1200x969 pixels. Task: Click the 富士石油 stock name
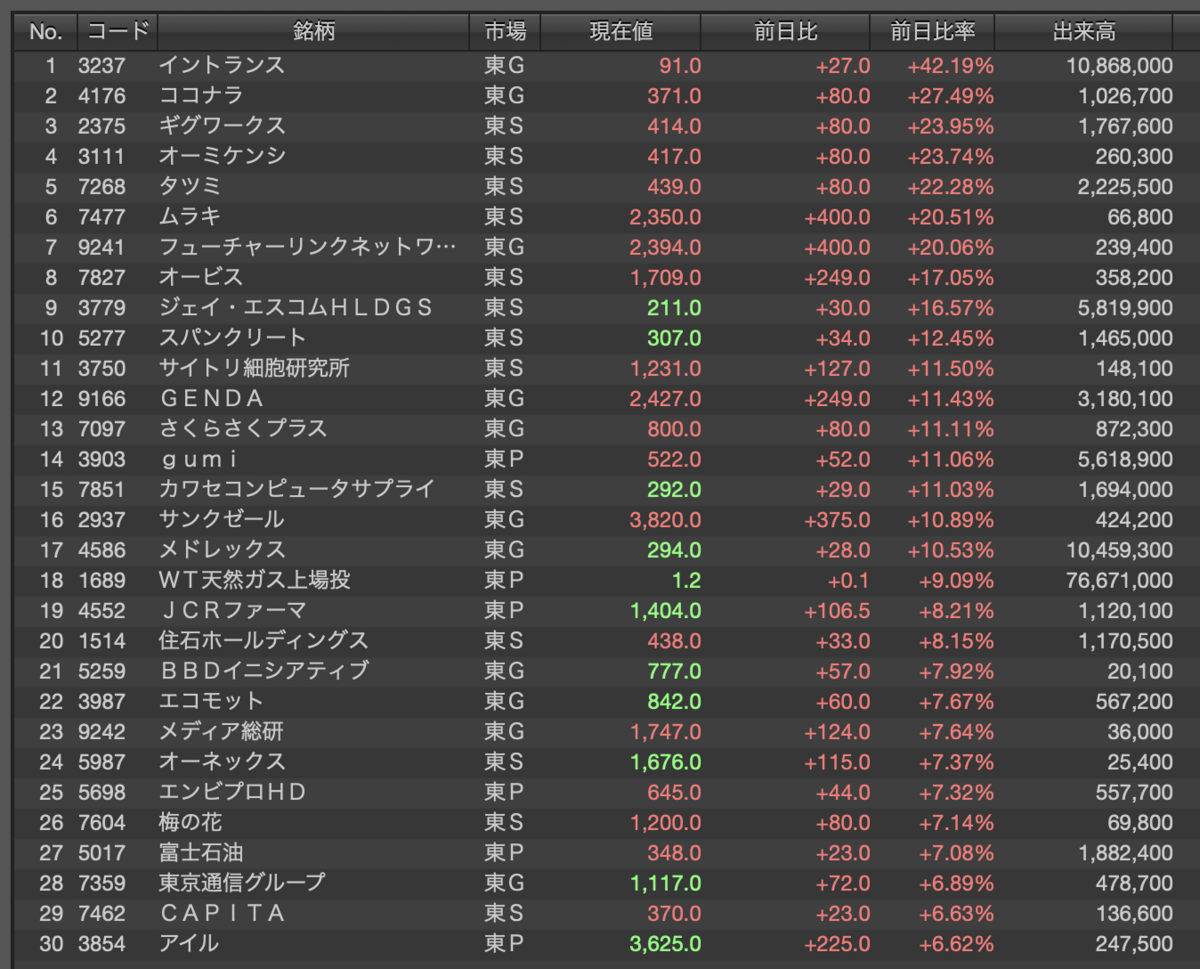tap(201, 852)
